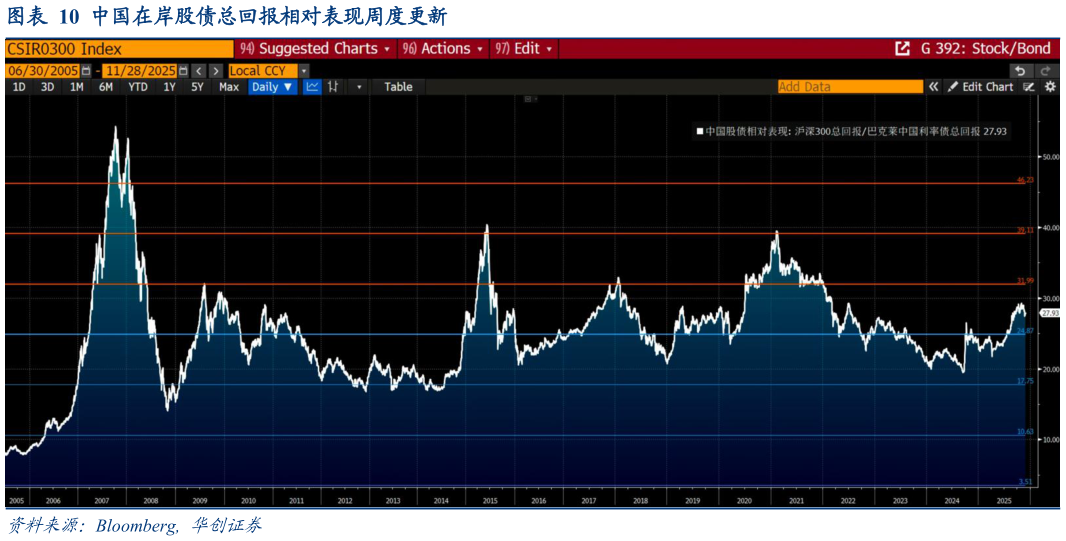This screenshot has width=1066, height=541.
Task: Click the Edit Chart button
Action: click(x=979, y=87)
